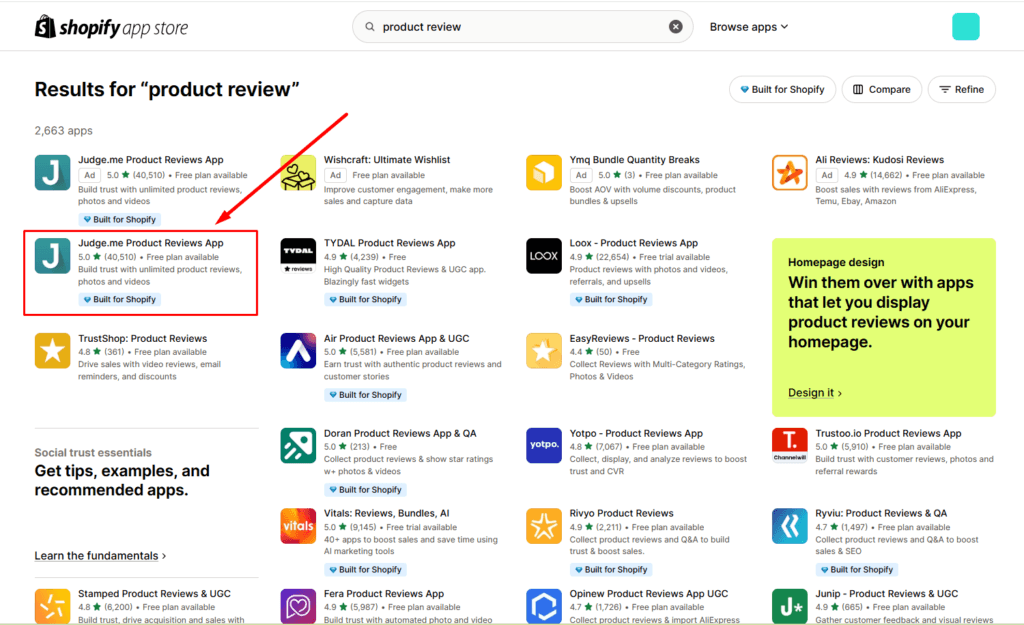Screen dimensions: 1024x625
Task: Open the Junip J* icon
Action: click(790, 606)
